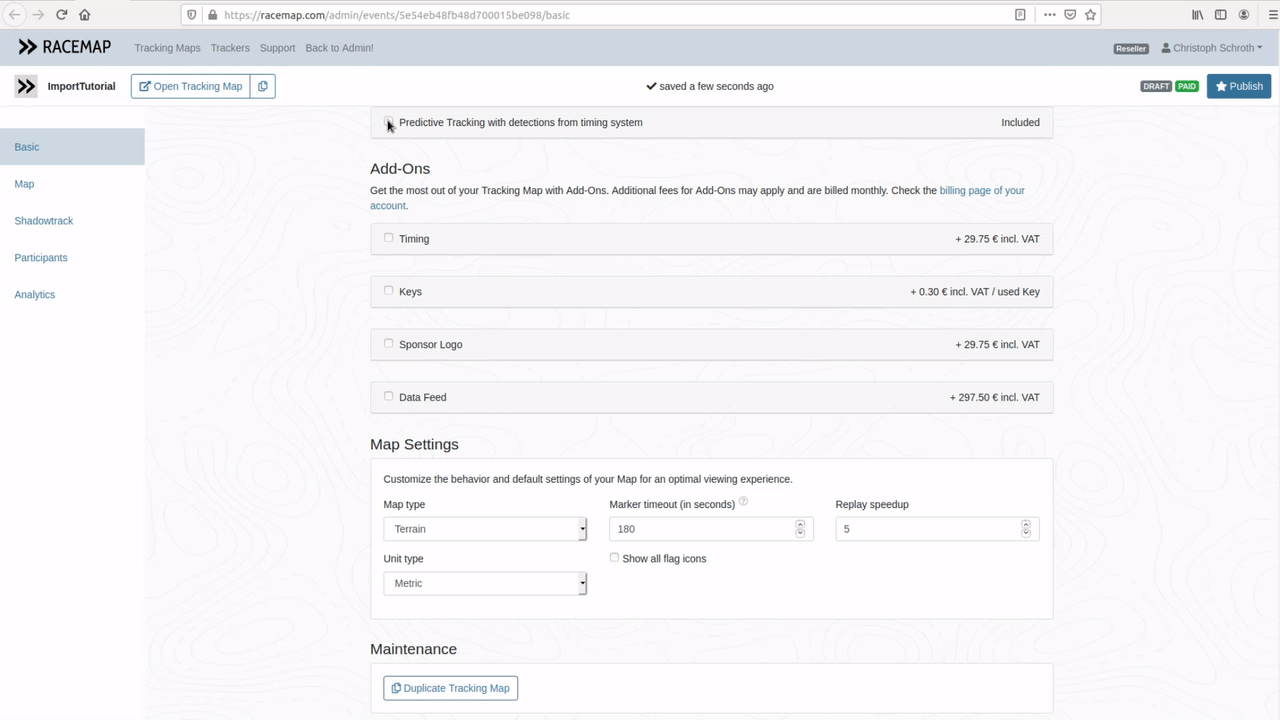Click the Marker timeout help question icon
Image resolution: width=1280 pixels, height=720 pixels.
point(743,502)
